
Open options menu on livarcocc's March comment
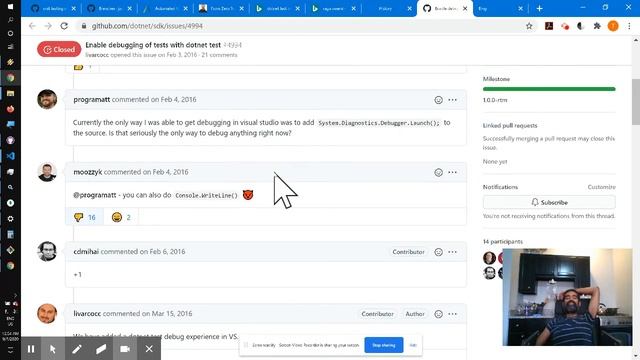(x=453, y=314)
